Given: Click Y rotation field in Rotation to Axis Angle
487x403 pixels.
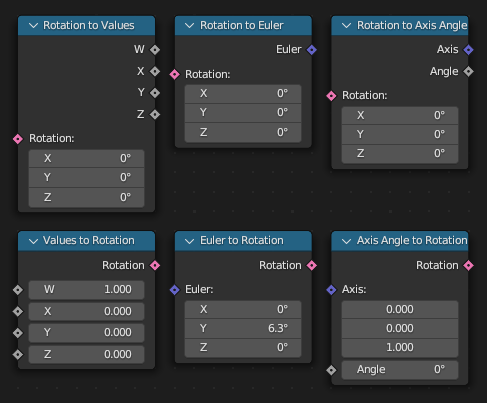Looking at the screenshot, I should 400,134.
